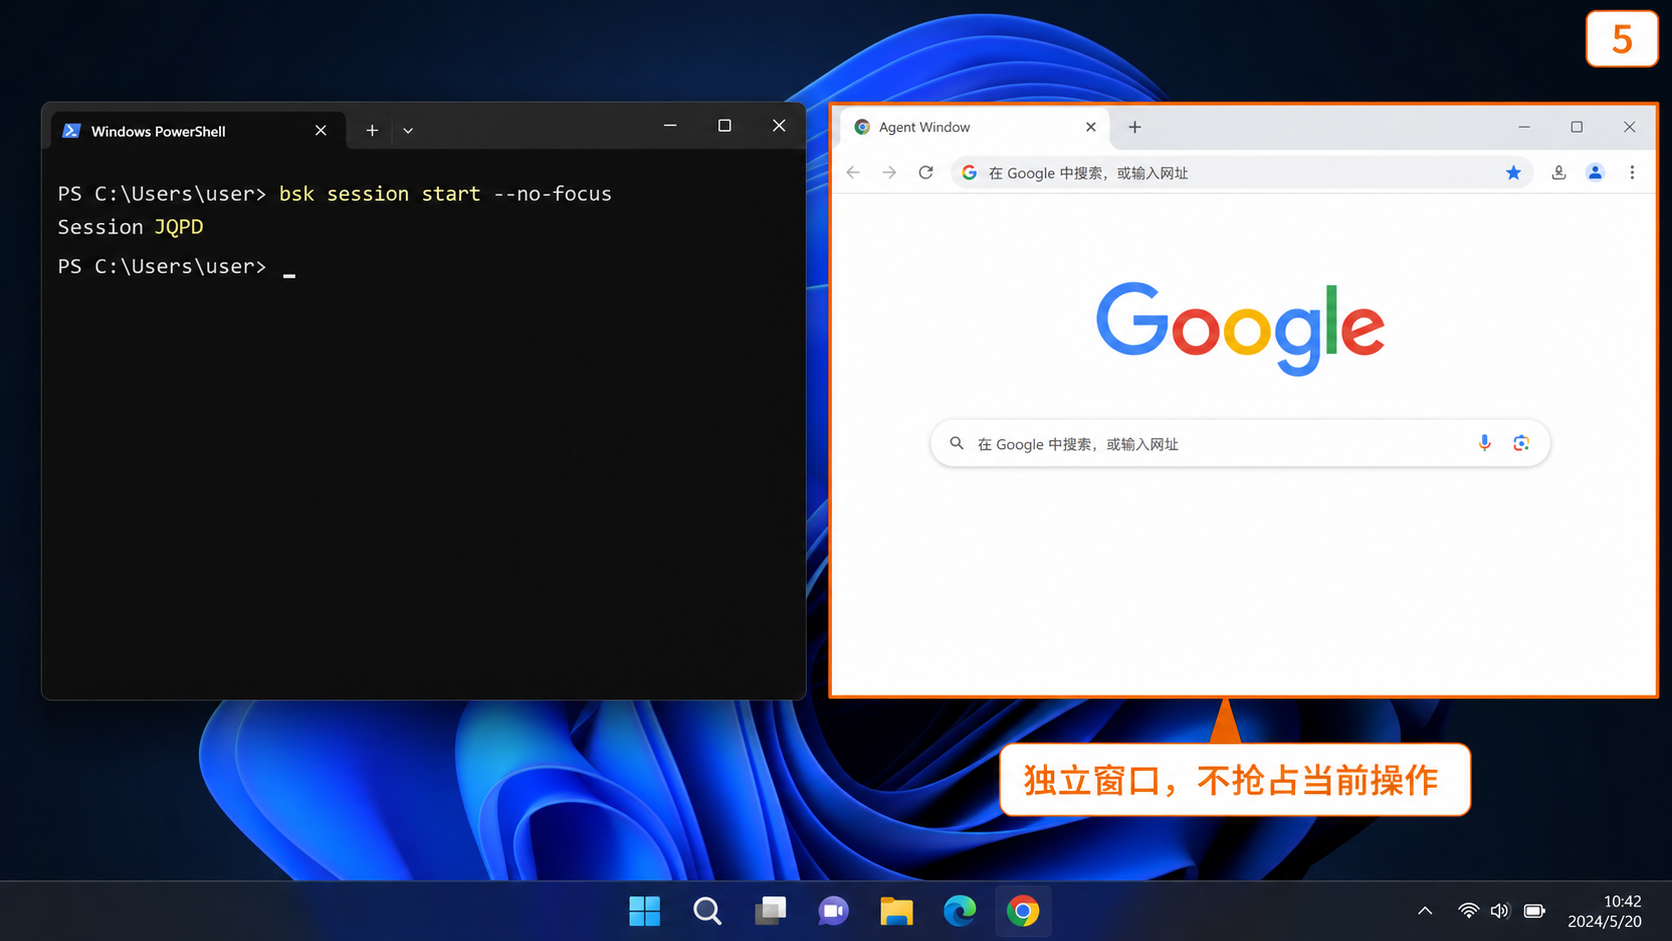The image size is (1672, 941).
Task: Open Task View on the taskbar
Action: [x=771, y=911]
